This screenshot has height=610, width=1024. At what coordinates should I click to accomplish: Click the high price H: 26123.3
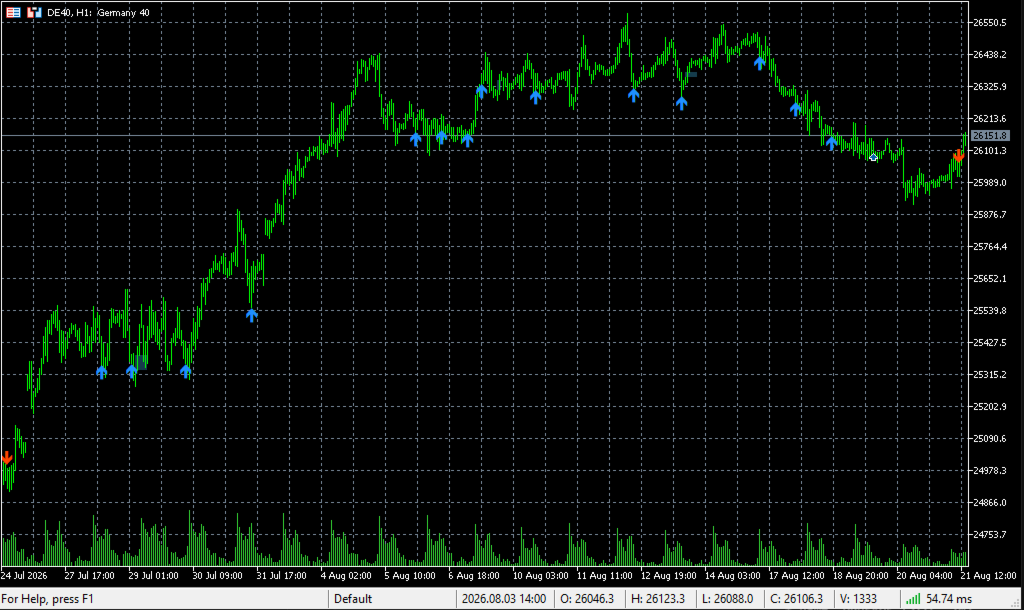658,599
